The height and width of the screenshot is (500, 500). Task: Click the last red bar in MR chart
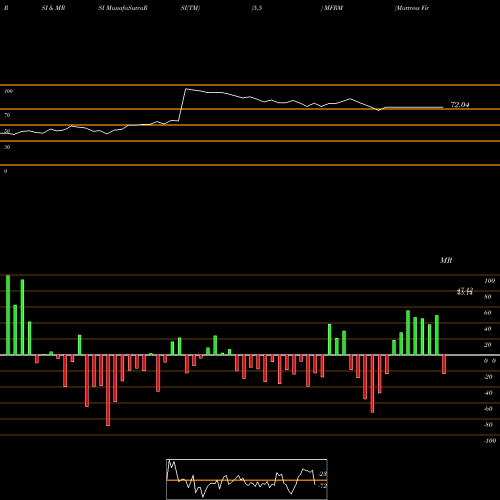pos(444,364)
